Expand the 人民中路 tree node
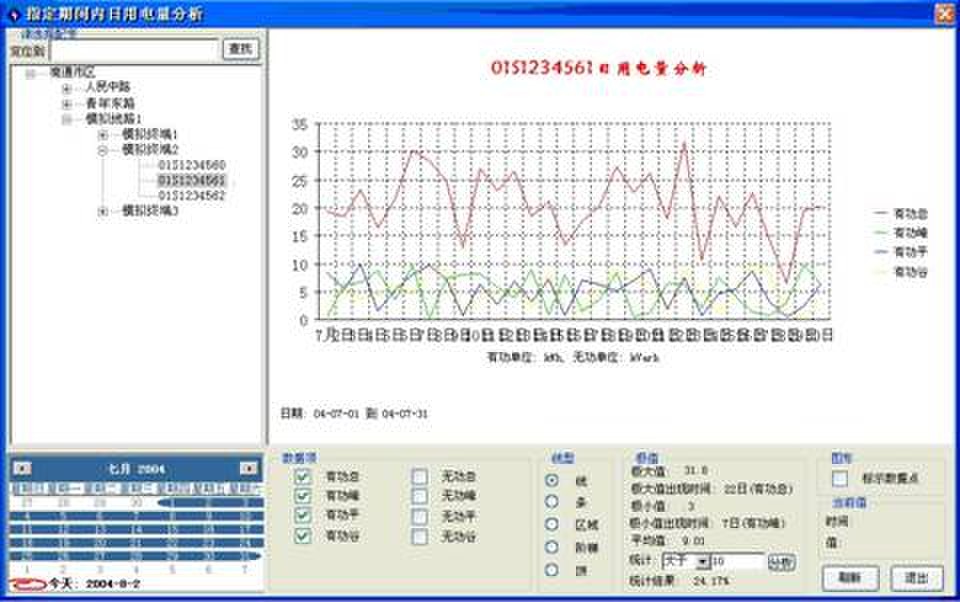960x602 pixels. point(67,88)
